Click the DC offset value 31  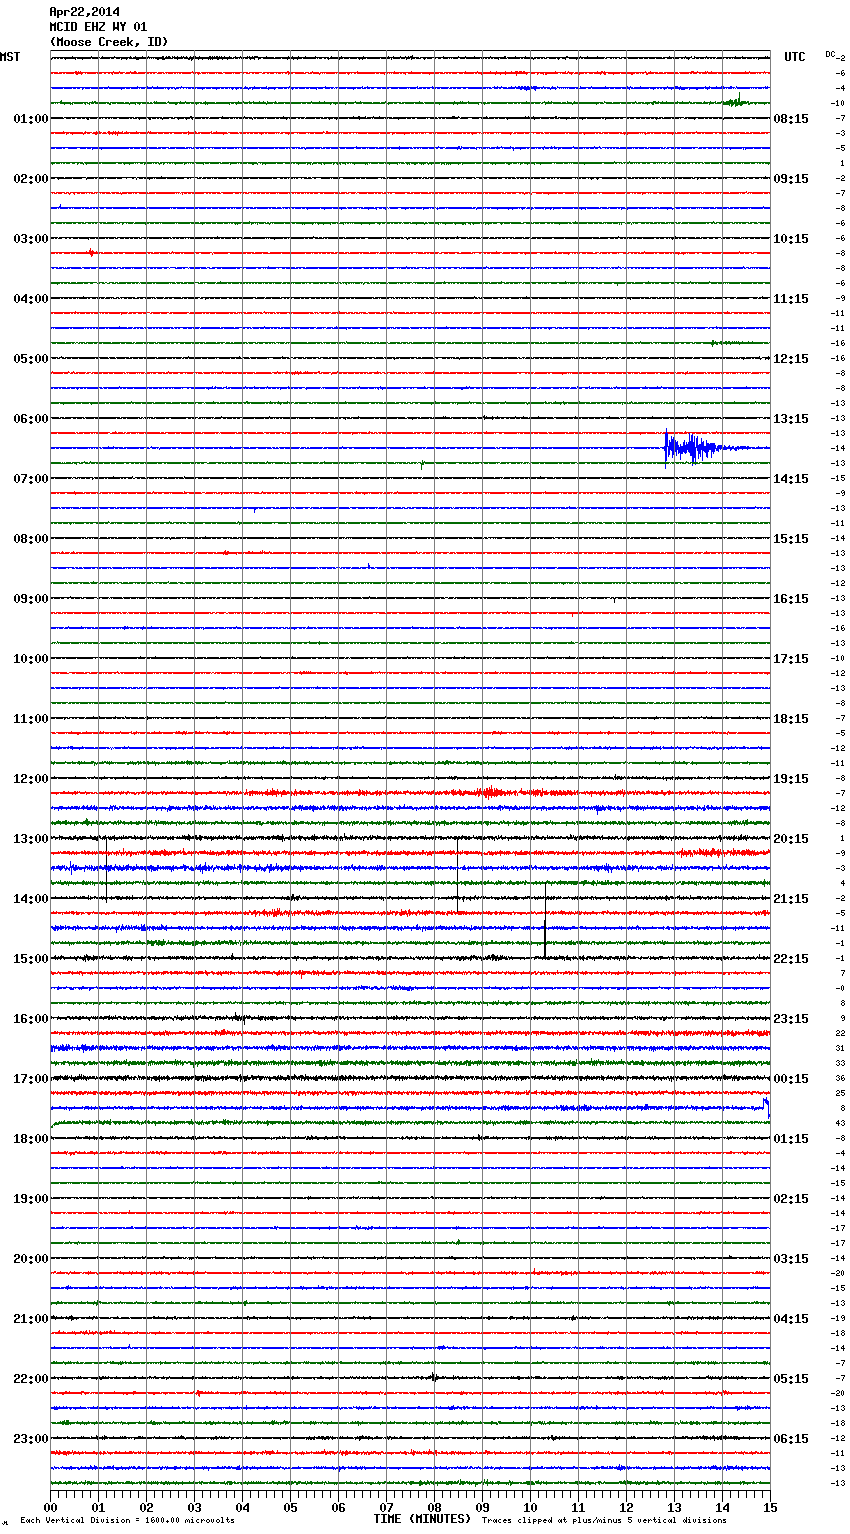(841, 1048)
